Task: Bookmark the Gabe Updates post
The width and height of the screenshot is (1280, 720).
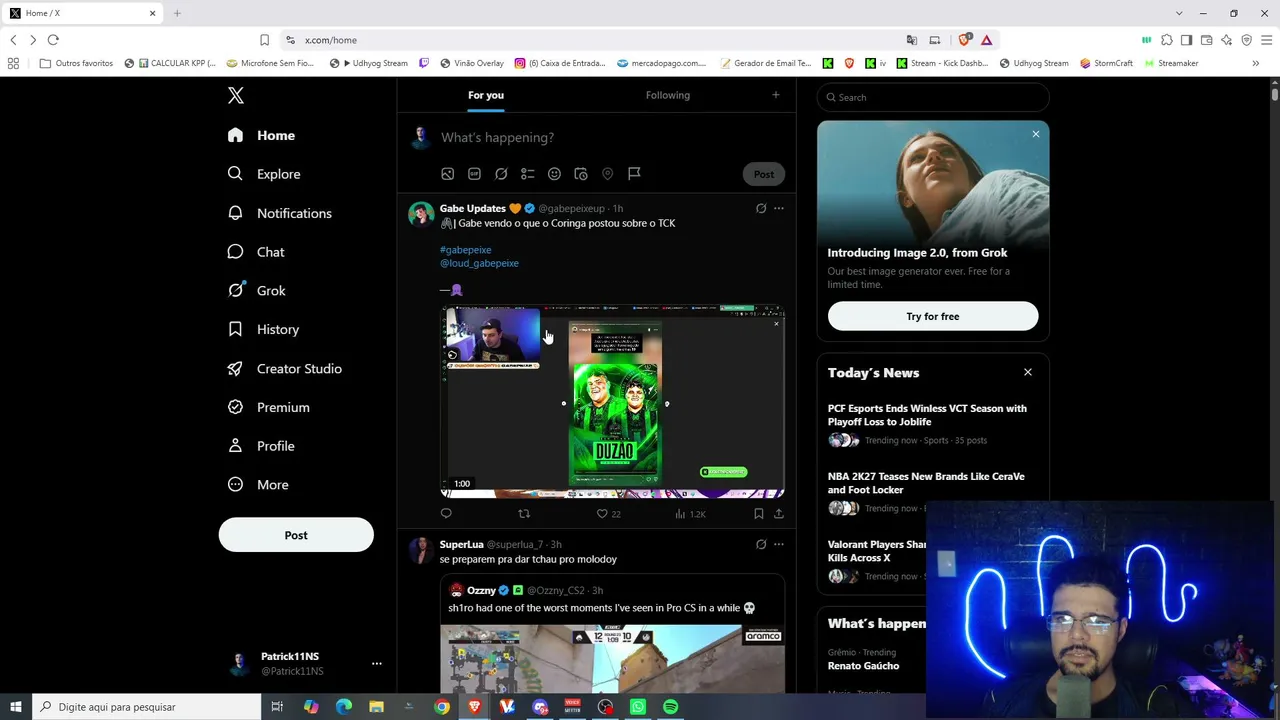Action: (x=759, y=514)
